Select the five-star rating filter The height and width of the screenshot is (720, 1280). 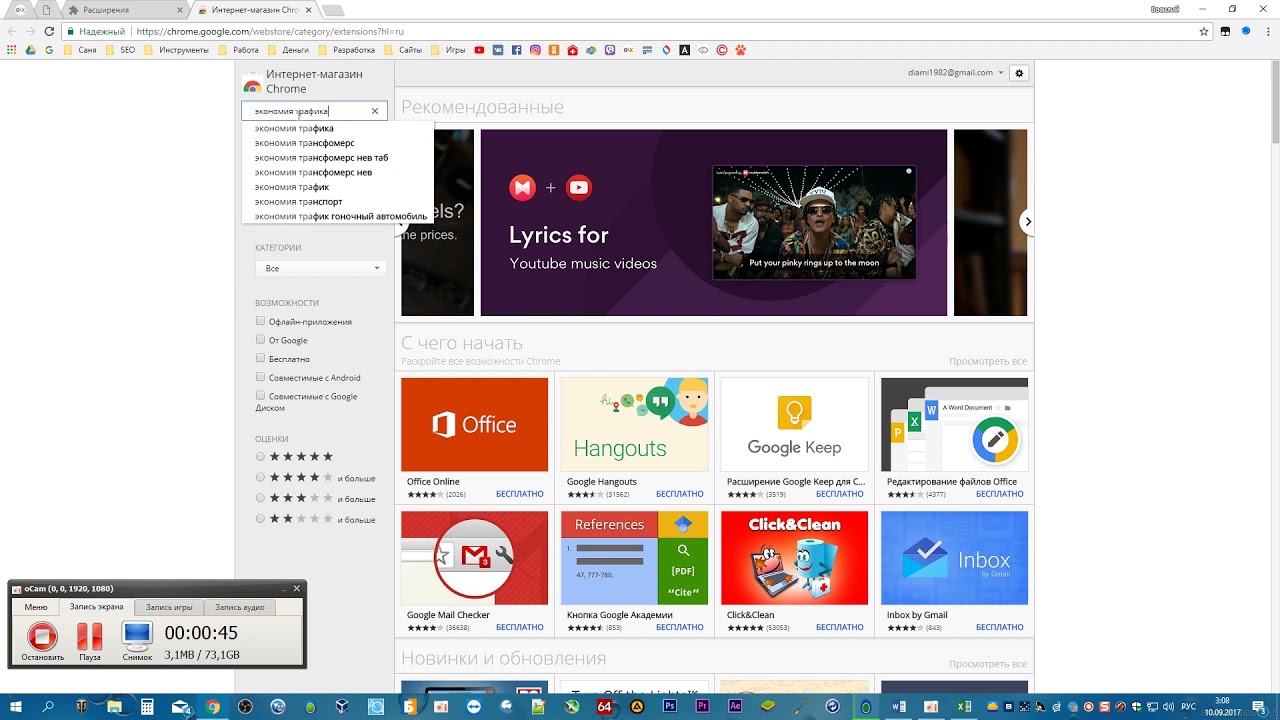pyautogui.click(x=261, y=457)
